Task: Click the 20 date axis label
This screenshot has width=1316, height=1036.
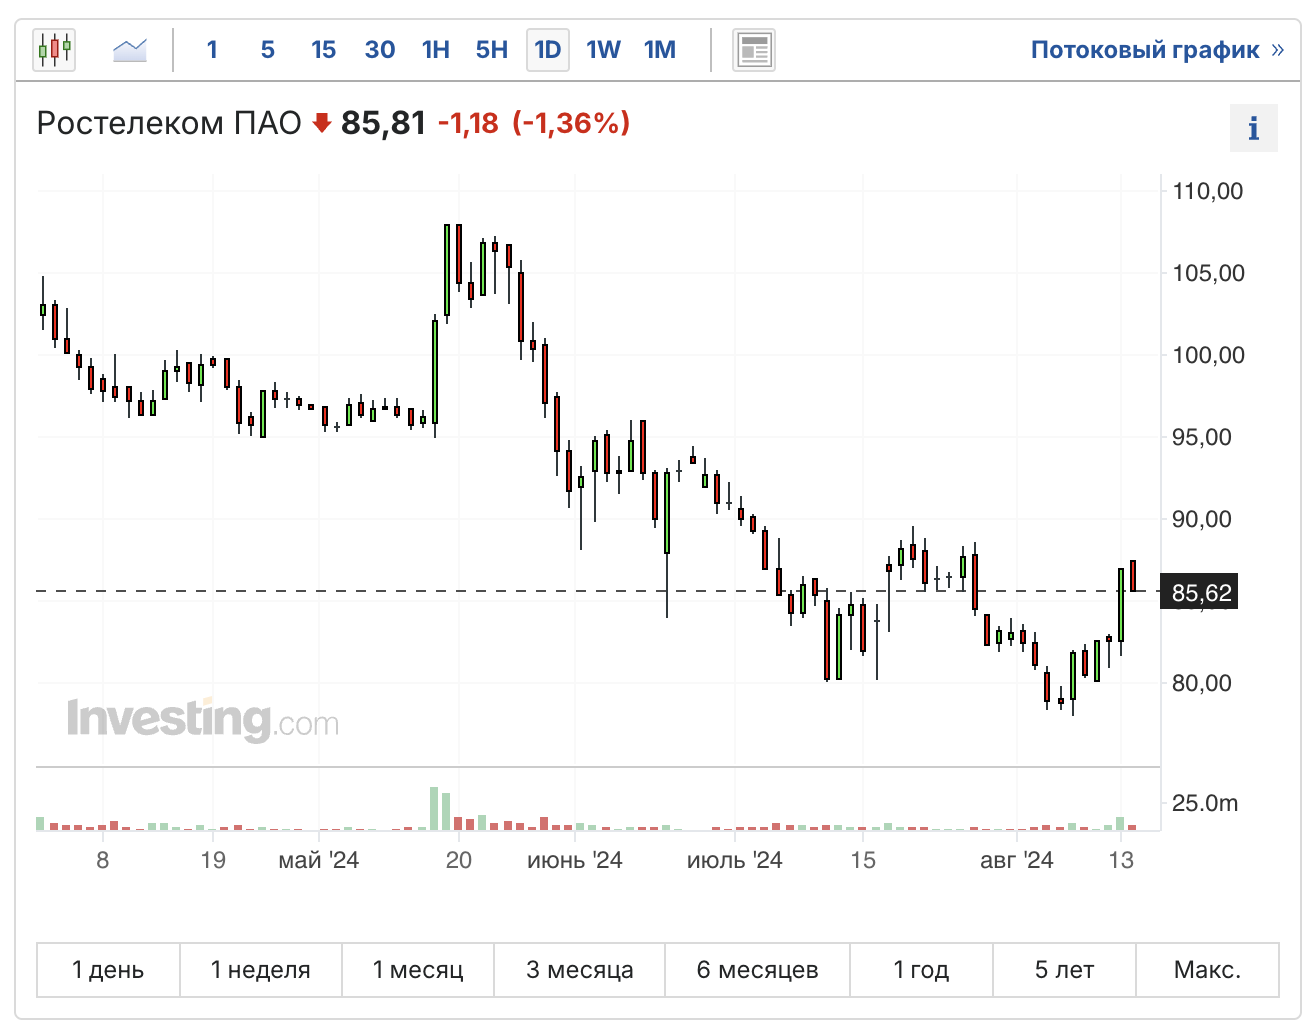Action: pyautogui.click(x=458, y=860)
